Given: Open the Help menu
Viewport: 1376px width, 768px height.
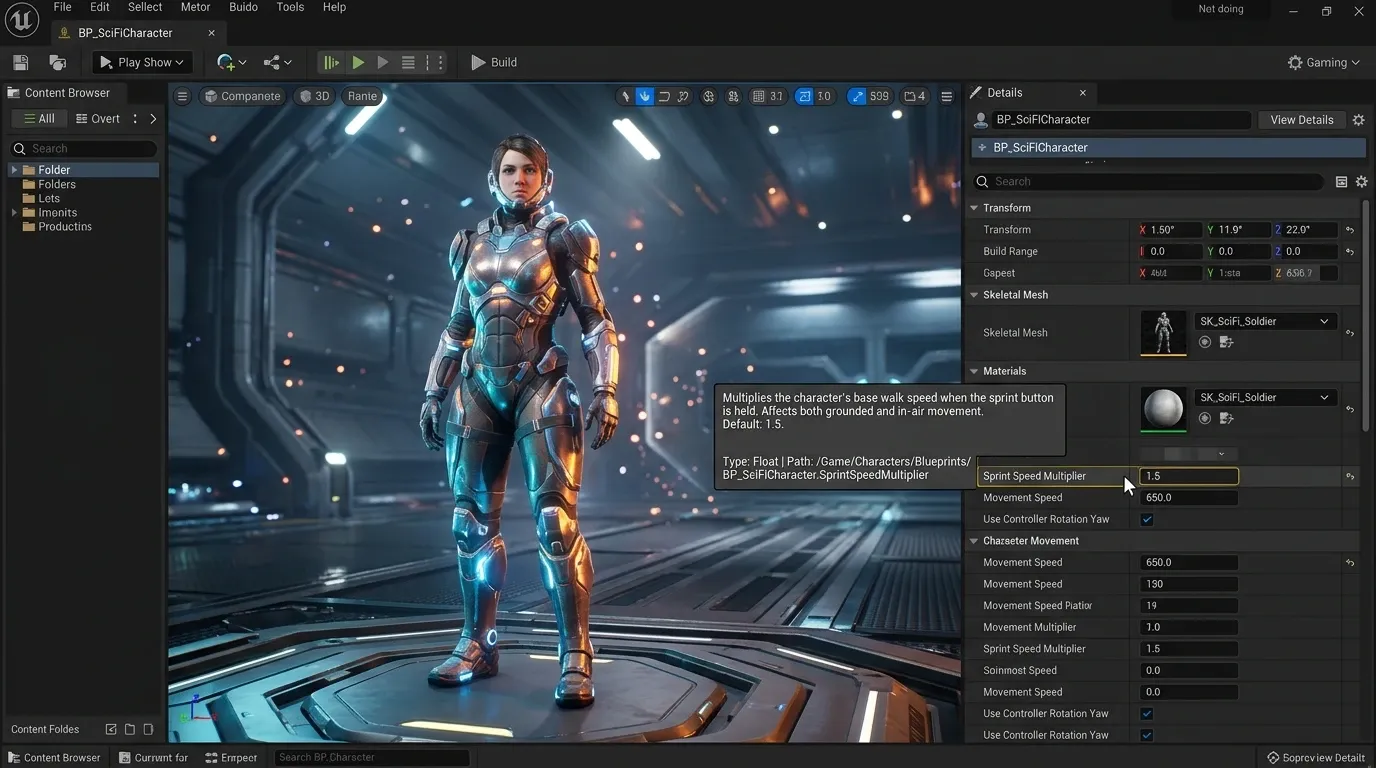Looking at the screenshot, I should coord(334,7).
